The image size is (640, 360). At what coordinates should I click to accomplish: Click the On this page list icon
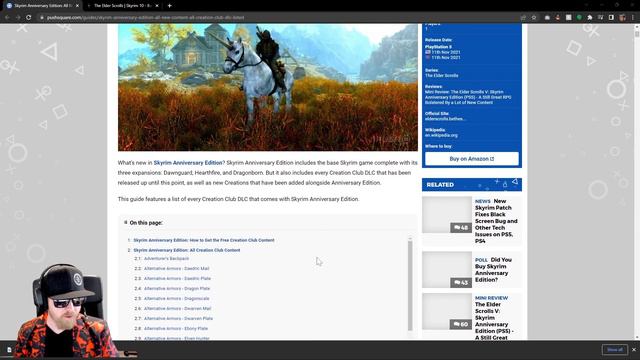pyautogui.click(x=125, y=222)
